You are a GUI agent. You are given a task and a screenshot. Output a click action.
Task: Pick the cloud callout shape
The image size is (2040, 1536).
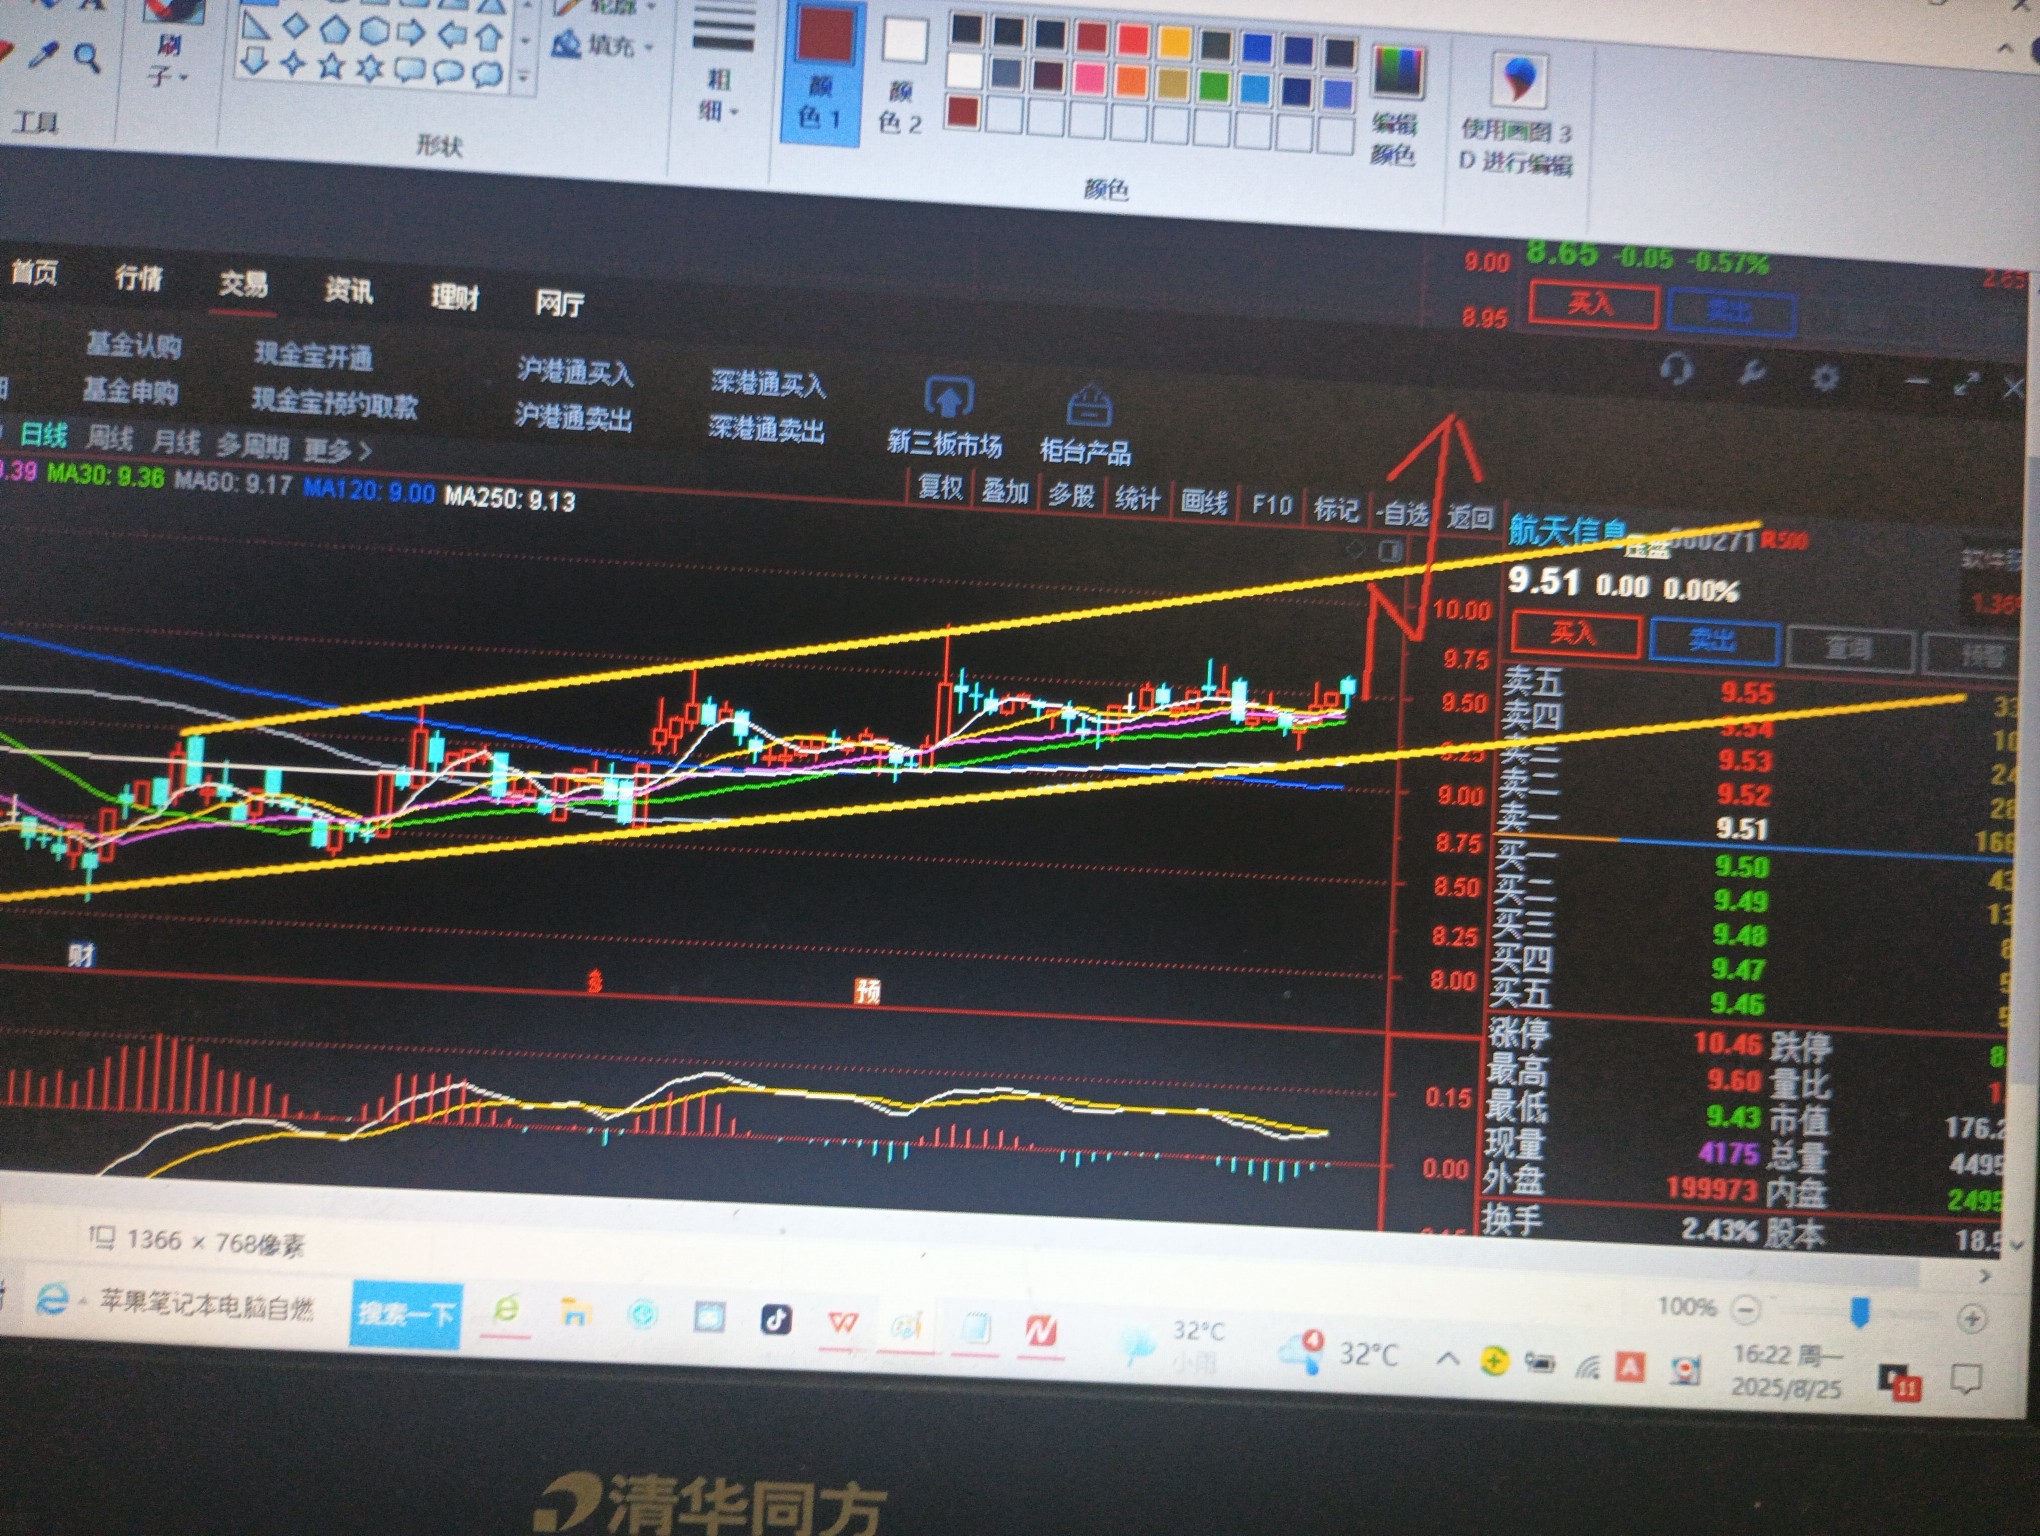click(x=487, y=74)
